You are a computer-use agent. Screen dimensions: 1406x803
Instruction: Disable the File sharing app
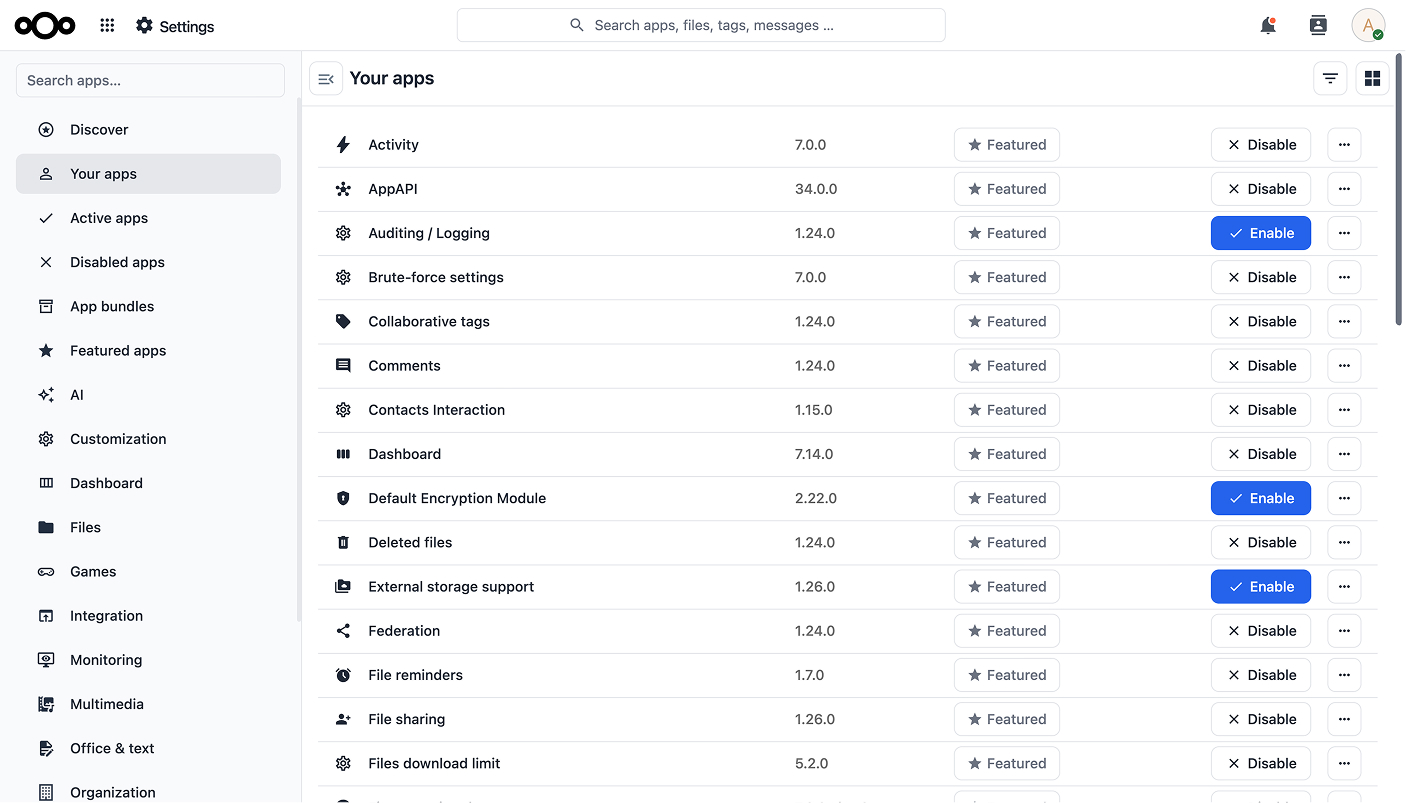pyautogui.click(x=1261, y=719)
